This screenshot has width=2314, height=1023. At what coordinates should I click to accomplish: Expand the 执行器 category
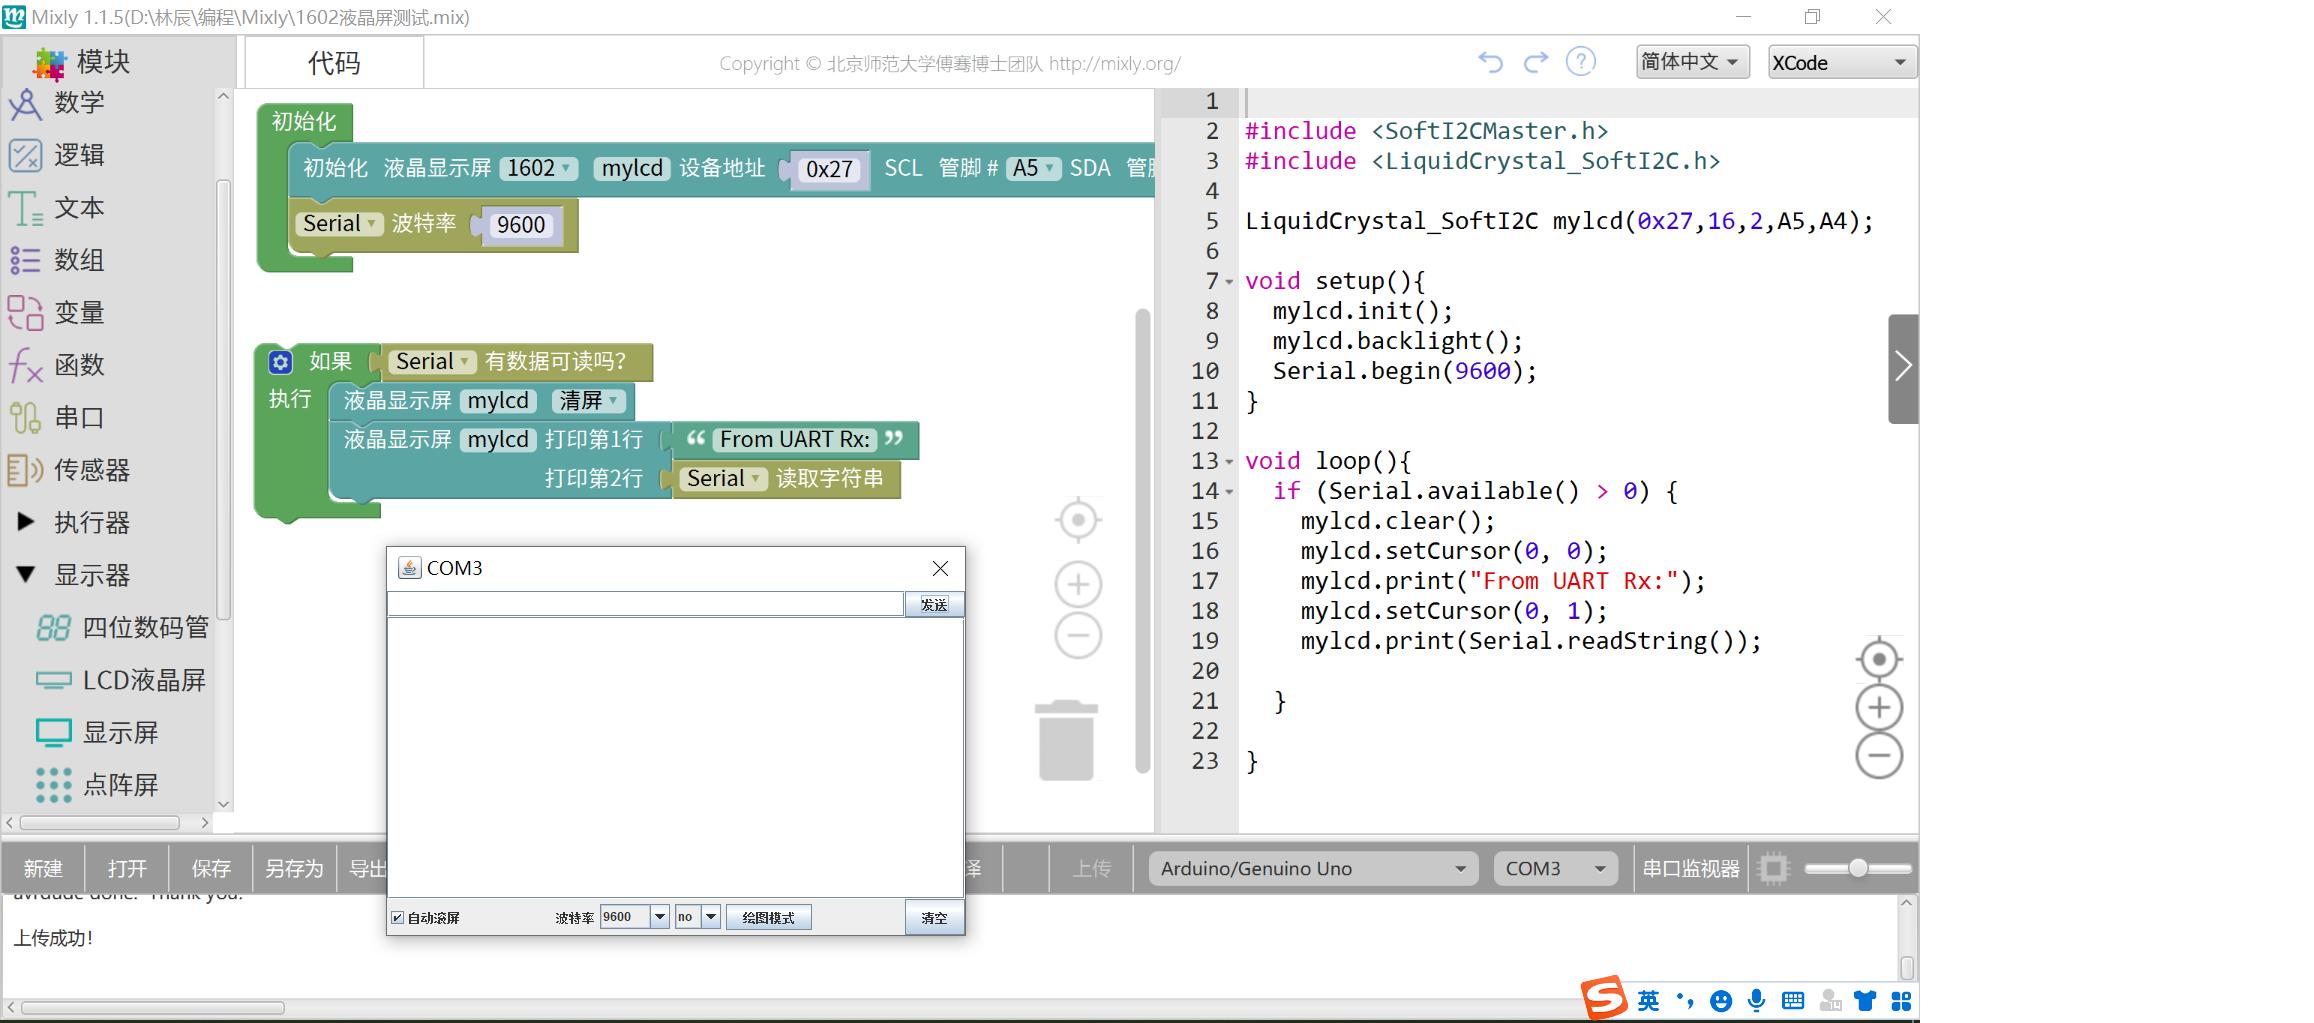coord(27,522)
